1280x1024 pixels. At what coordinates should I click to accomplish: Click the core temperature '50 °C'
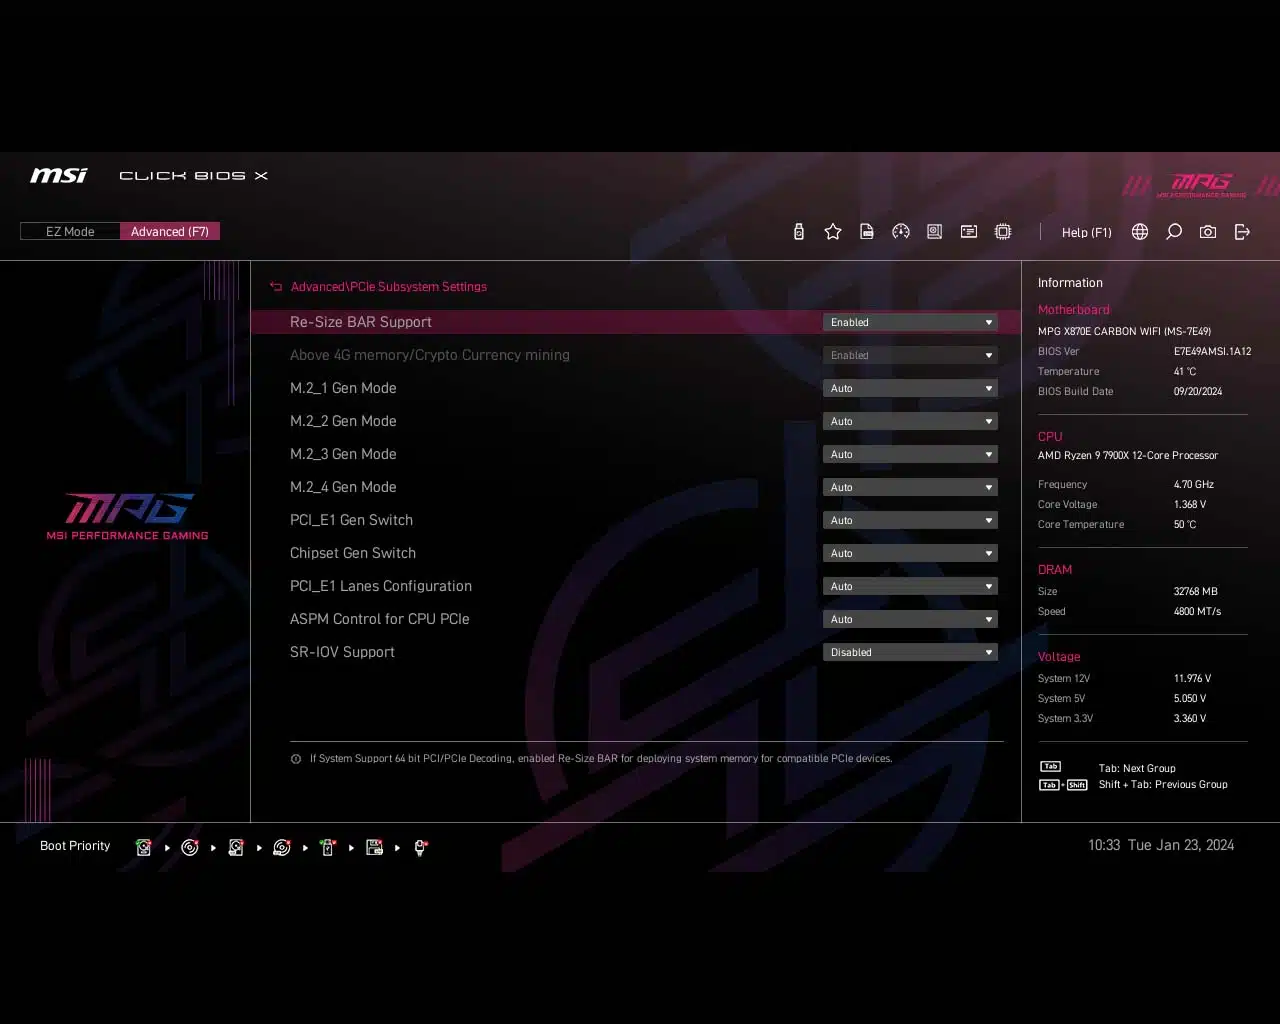[x=1185, y=524]
